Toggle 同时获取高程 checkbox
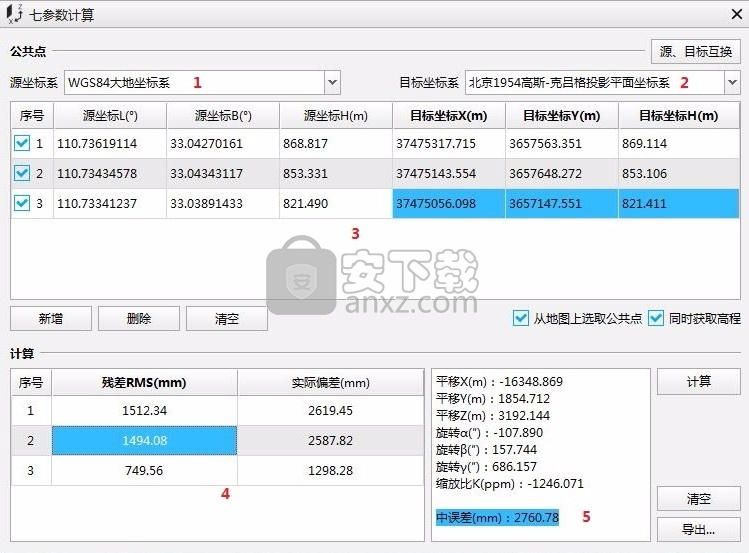 tap(656, 318)
